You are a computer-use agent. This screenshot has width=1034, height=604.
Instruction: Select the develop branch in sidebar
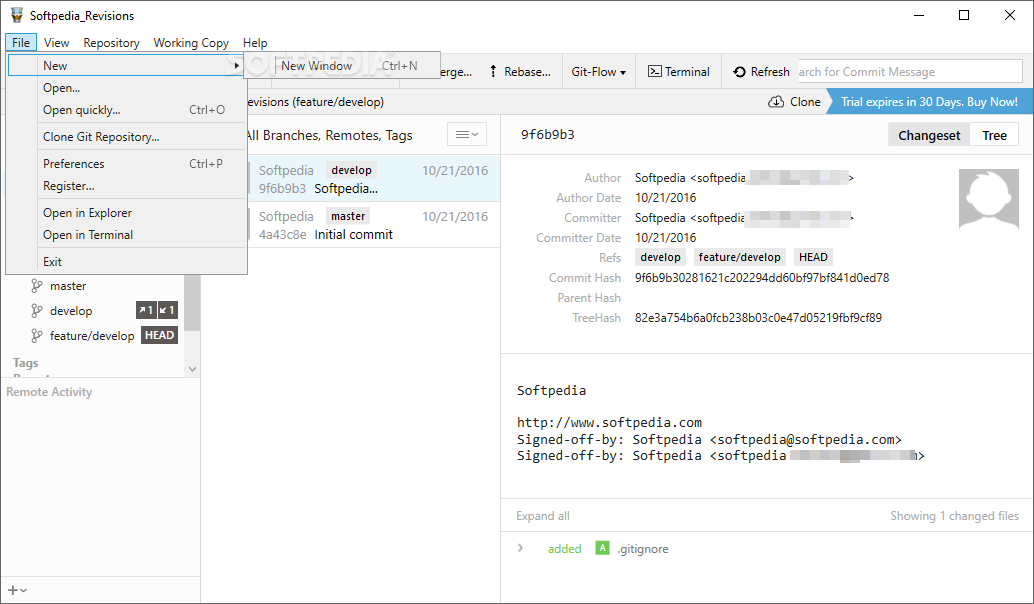point(71,311)
